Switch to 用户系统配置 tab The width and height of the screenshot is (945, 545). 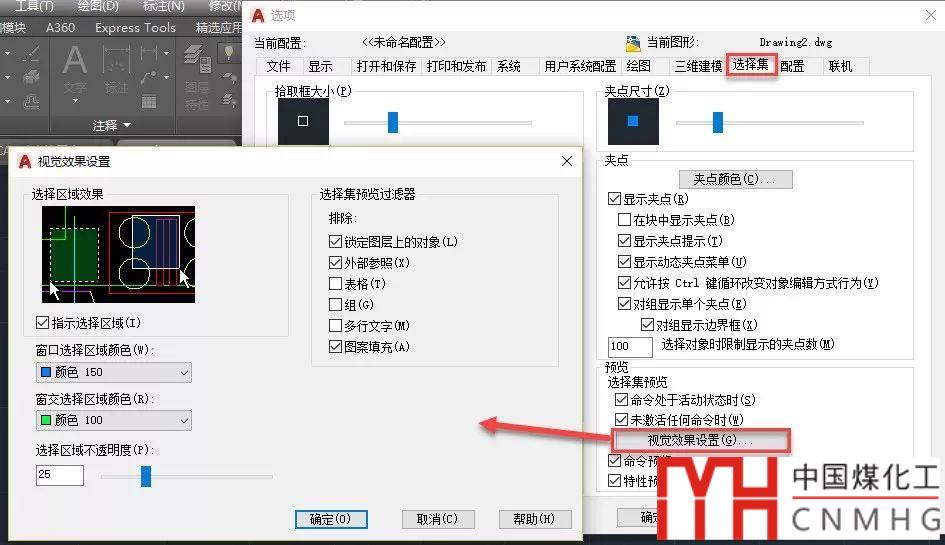coord(580,66)
